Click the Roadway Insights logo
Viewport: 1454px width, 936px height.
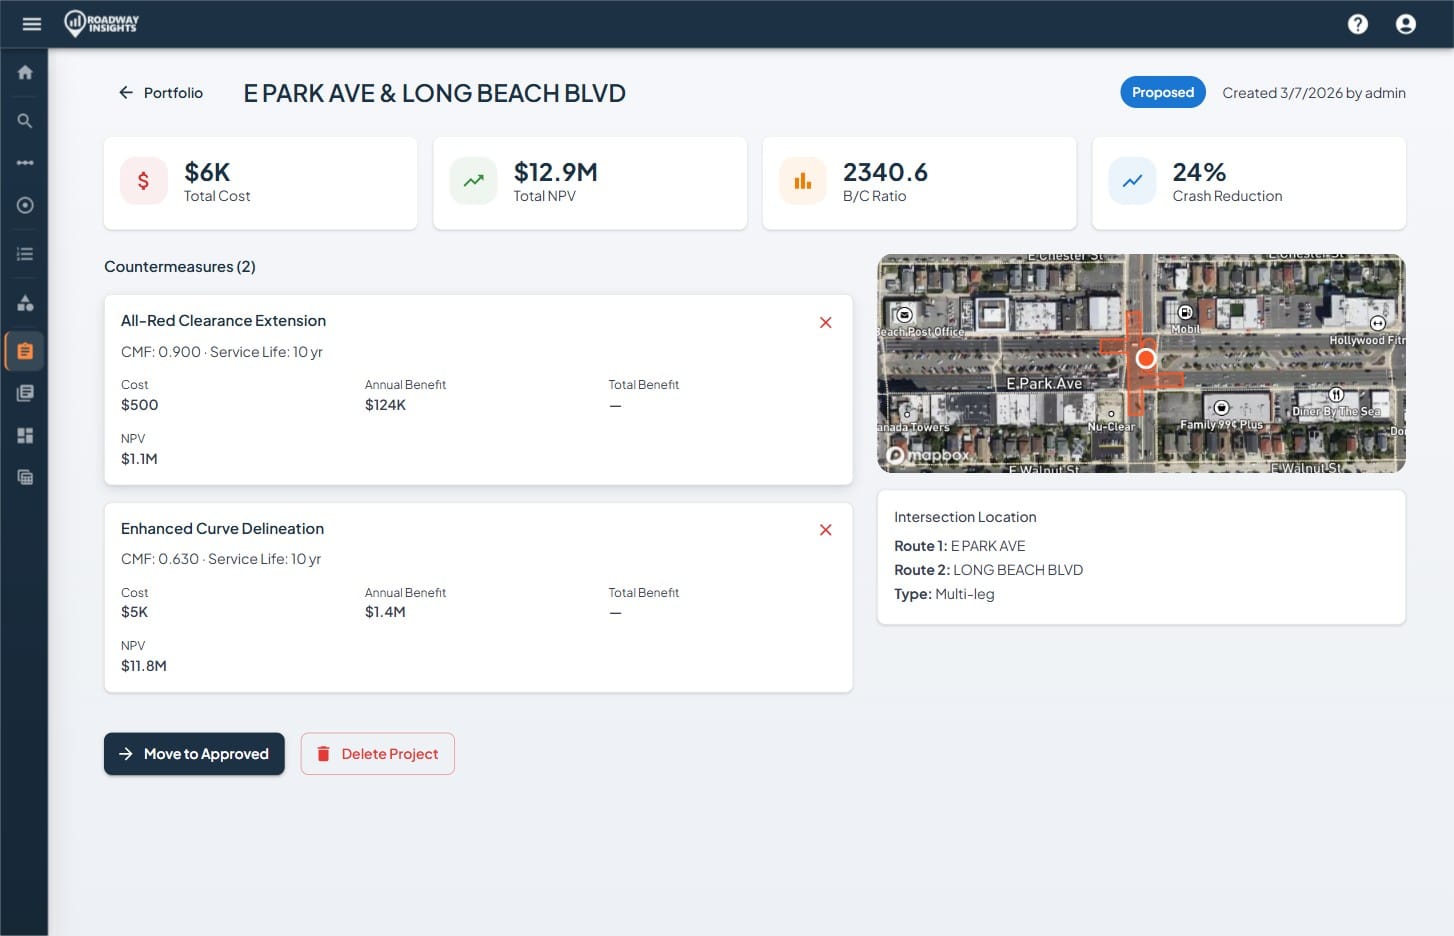pos(102,24)
